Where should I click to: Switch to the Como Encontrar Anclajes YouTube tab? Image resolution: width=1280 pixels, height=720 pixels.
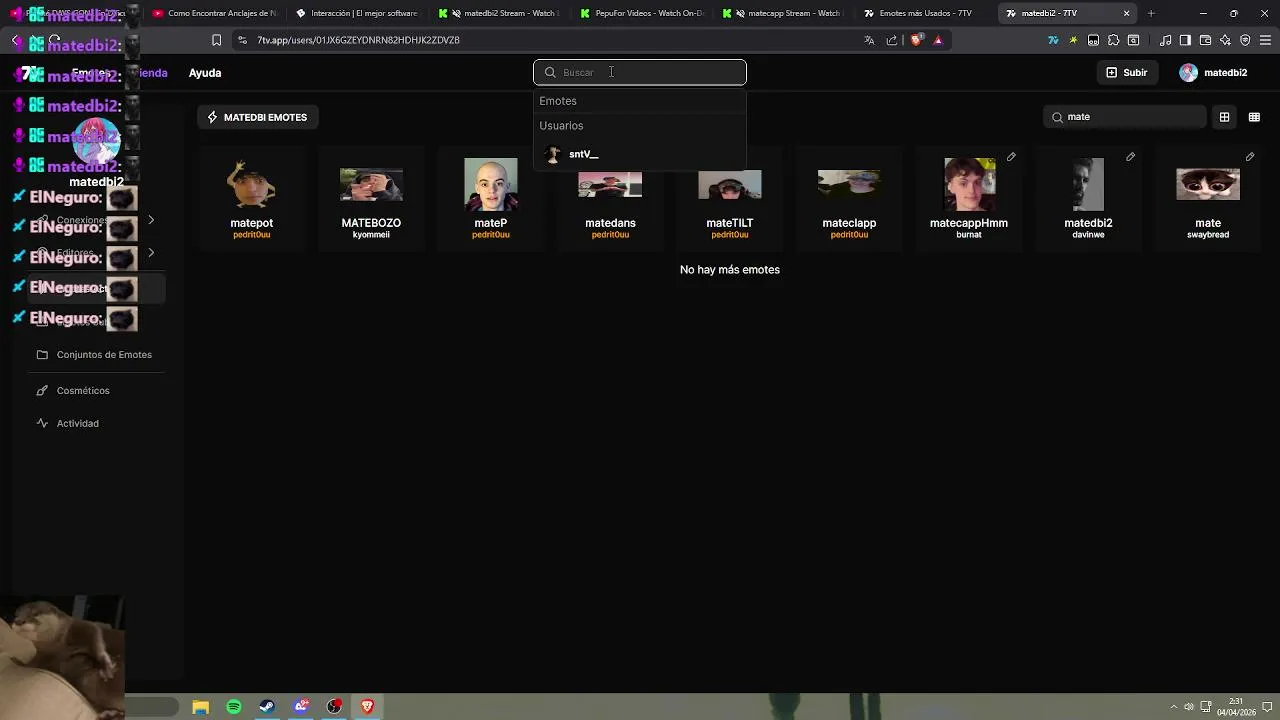pyautogui.click(x=213, y=13)
